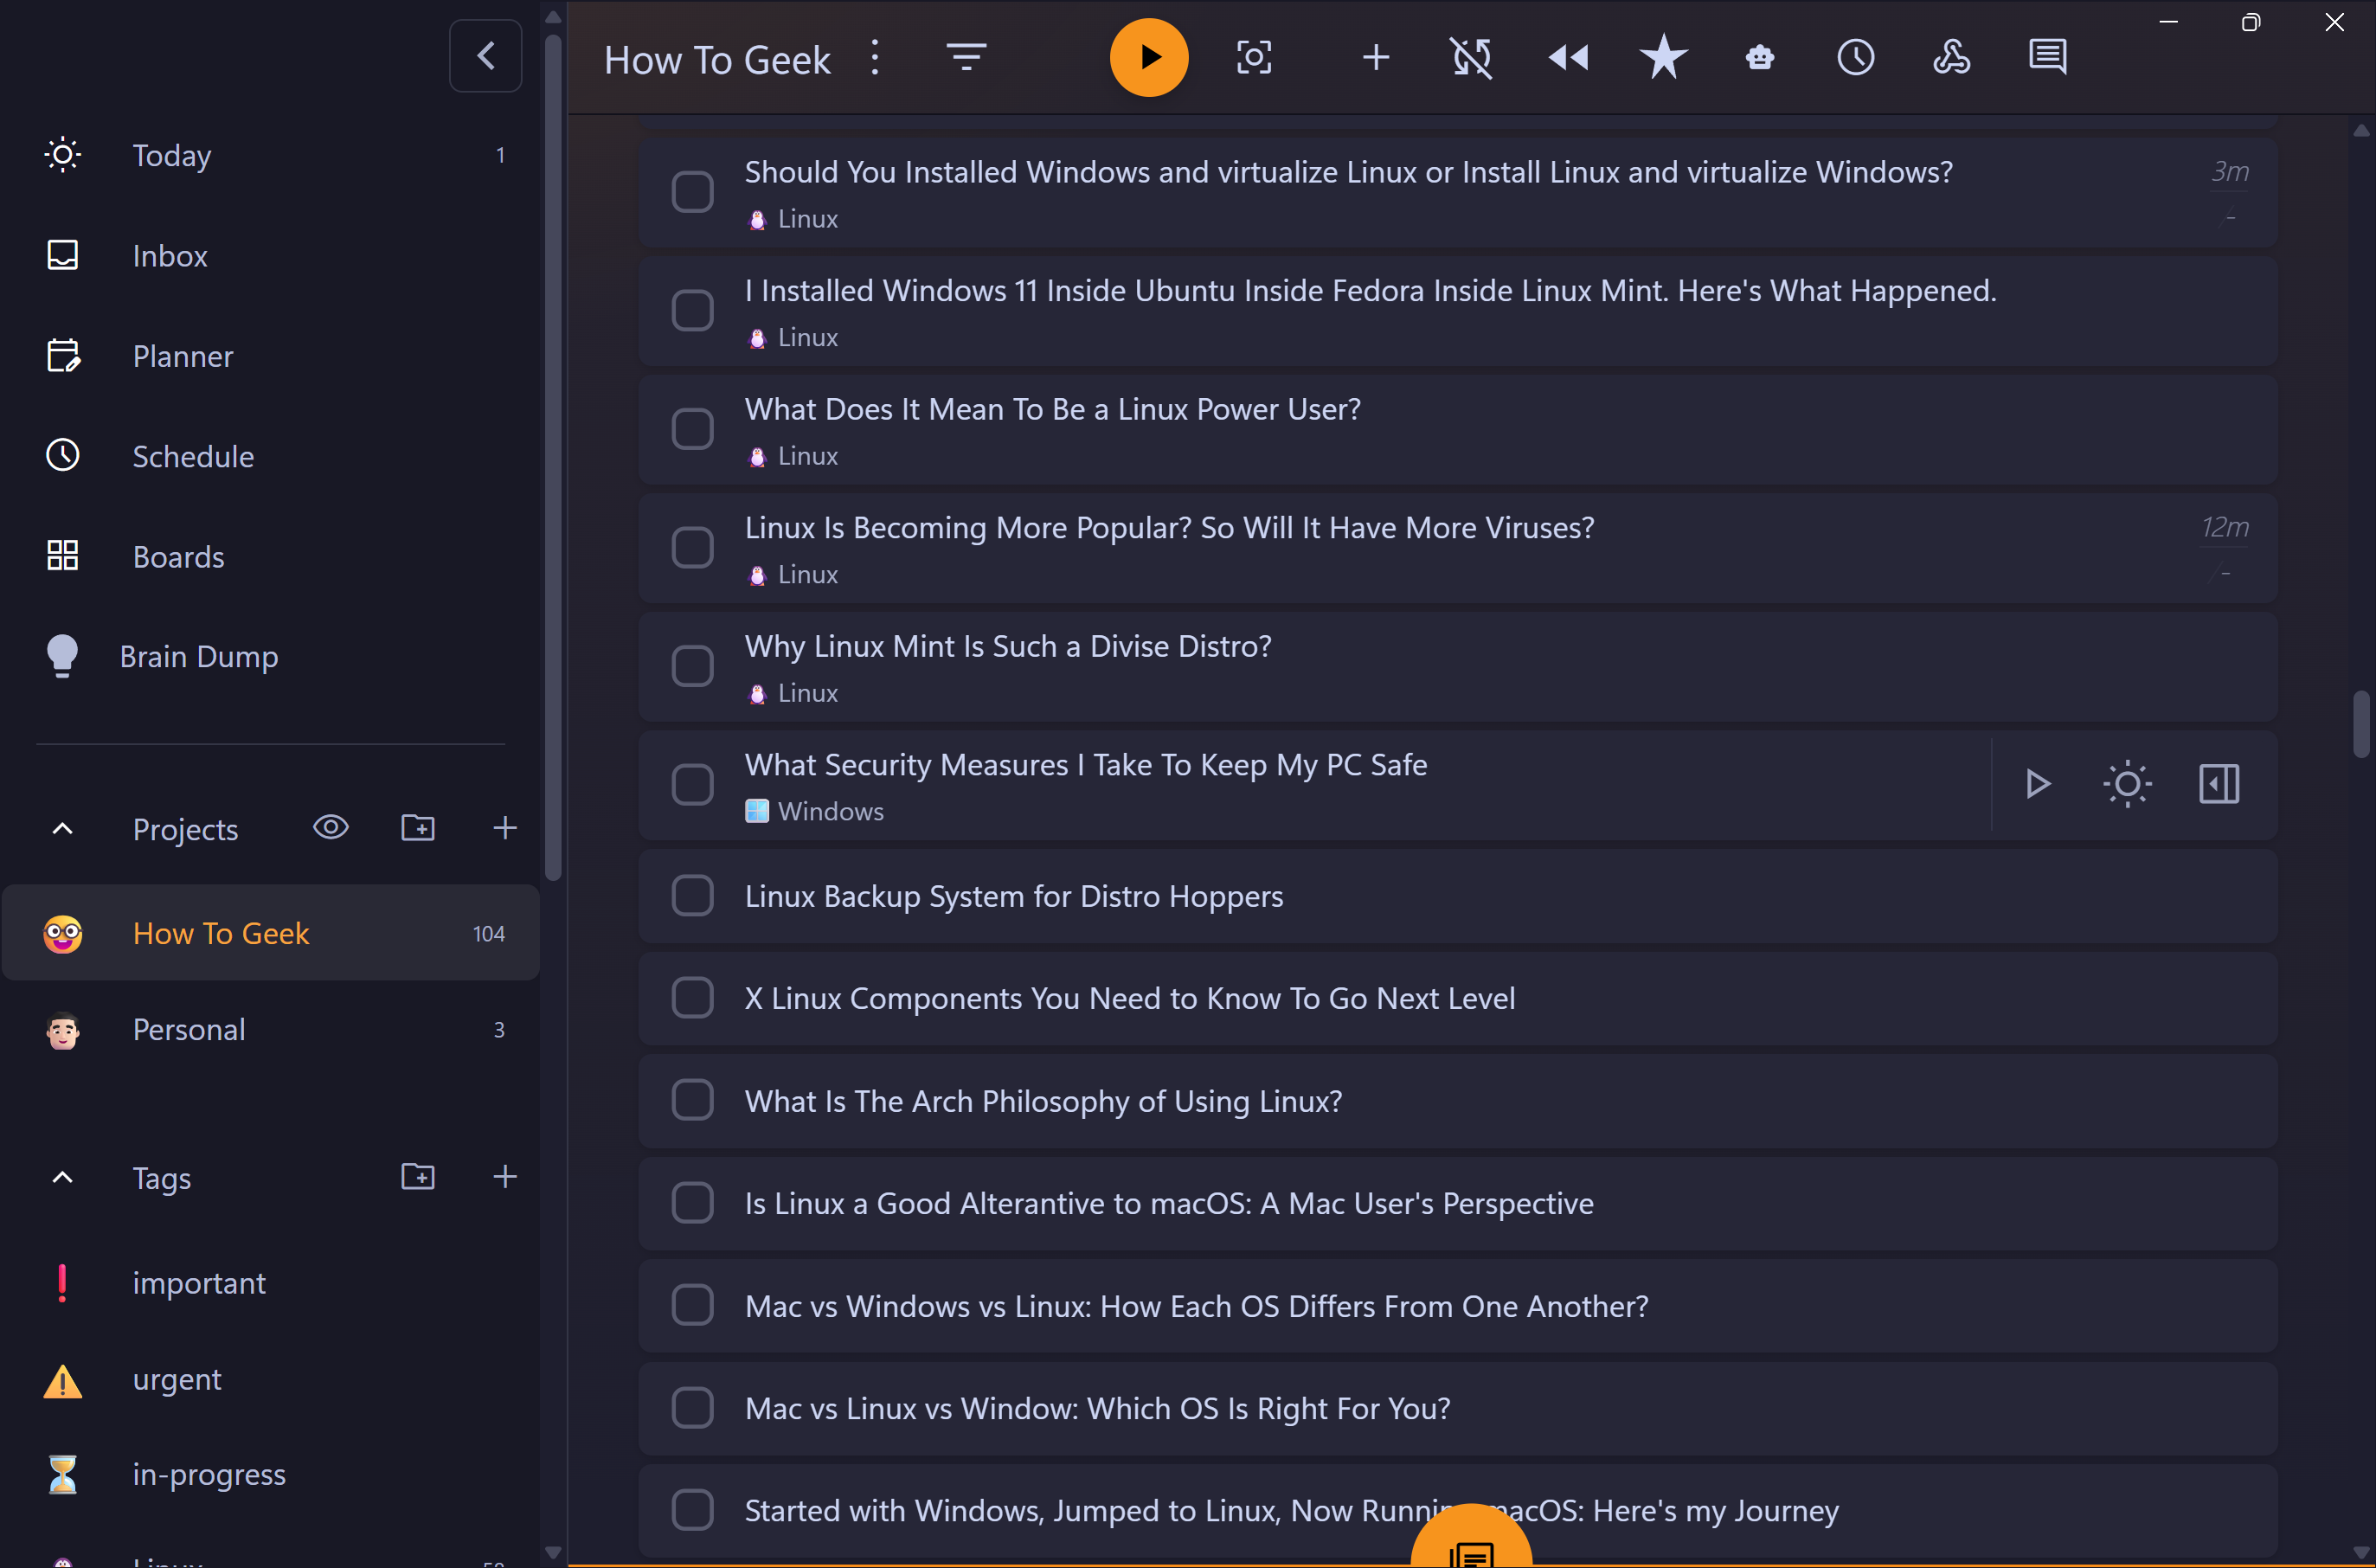
Task: Add a new tag with the Tags plus
Action: 505,1177
